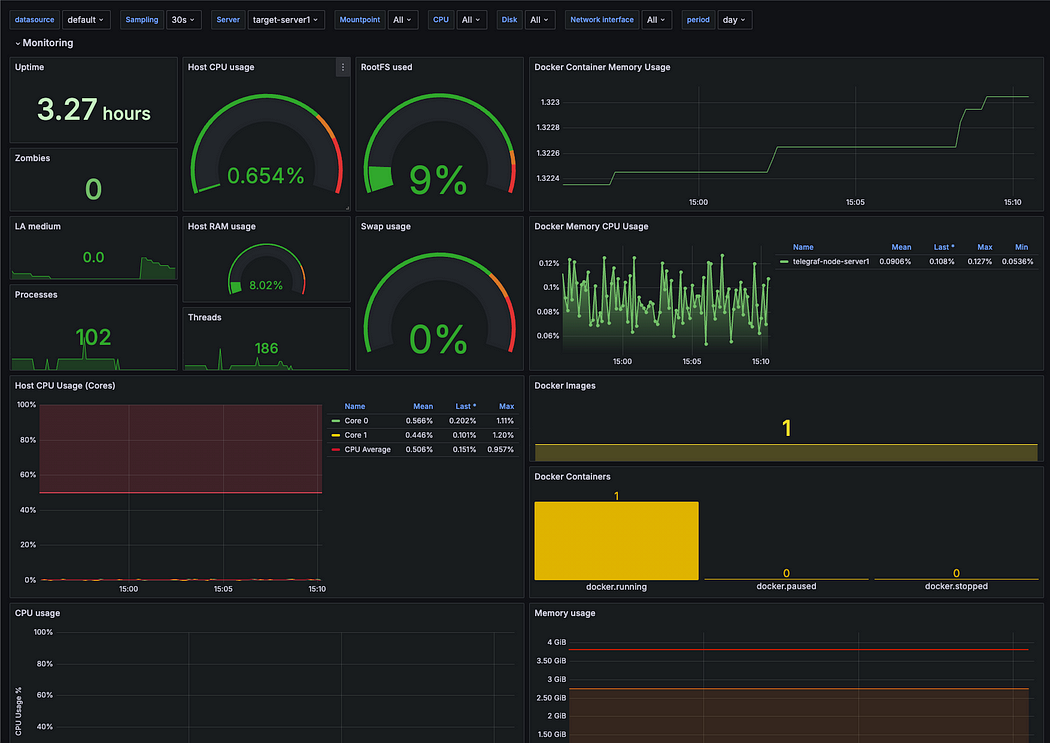
Task: Click the docker.running yellow bar
Action: click(616, 541)
